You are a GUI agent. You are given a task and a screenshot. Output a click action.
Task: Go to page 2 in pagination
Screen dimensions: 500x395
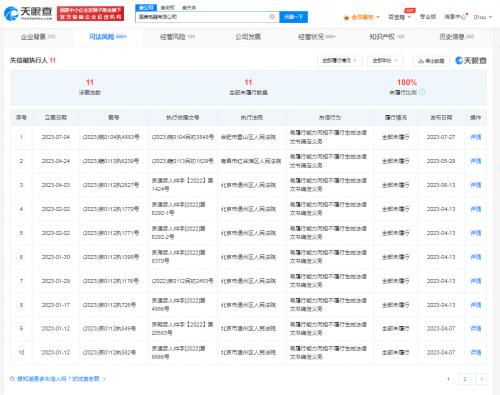465,379
